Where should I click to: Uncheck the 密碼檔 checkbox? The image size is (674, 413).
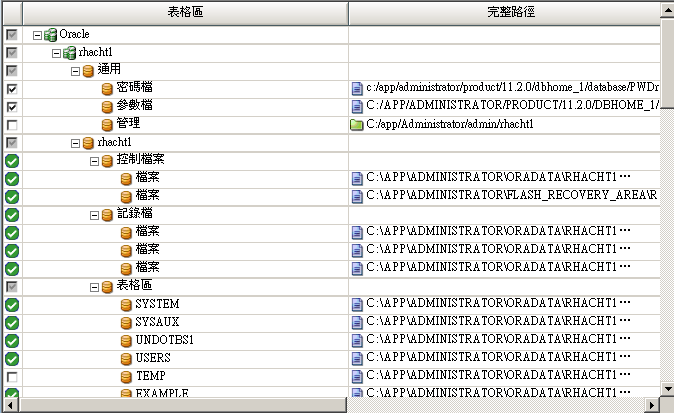[x=12, y=89]
